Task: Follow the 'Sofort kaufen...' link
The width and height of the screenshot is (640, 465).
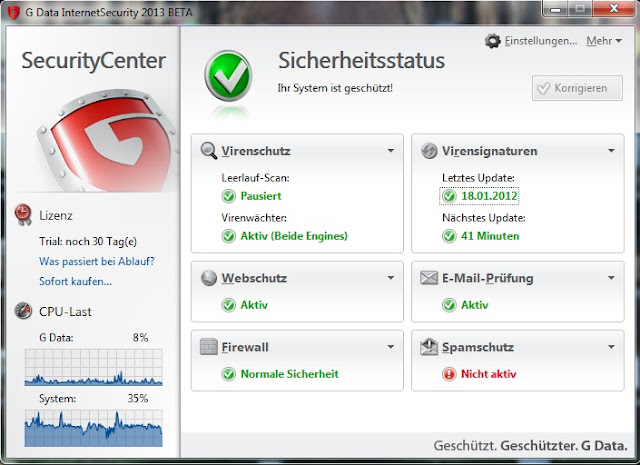Action: pyautogui.click(x=75, y=281)
